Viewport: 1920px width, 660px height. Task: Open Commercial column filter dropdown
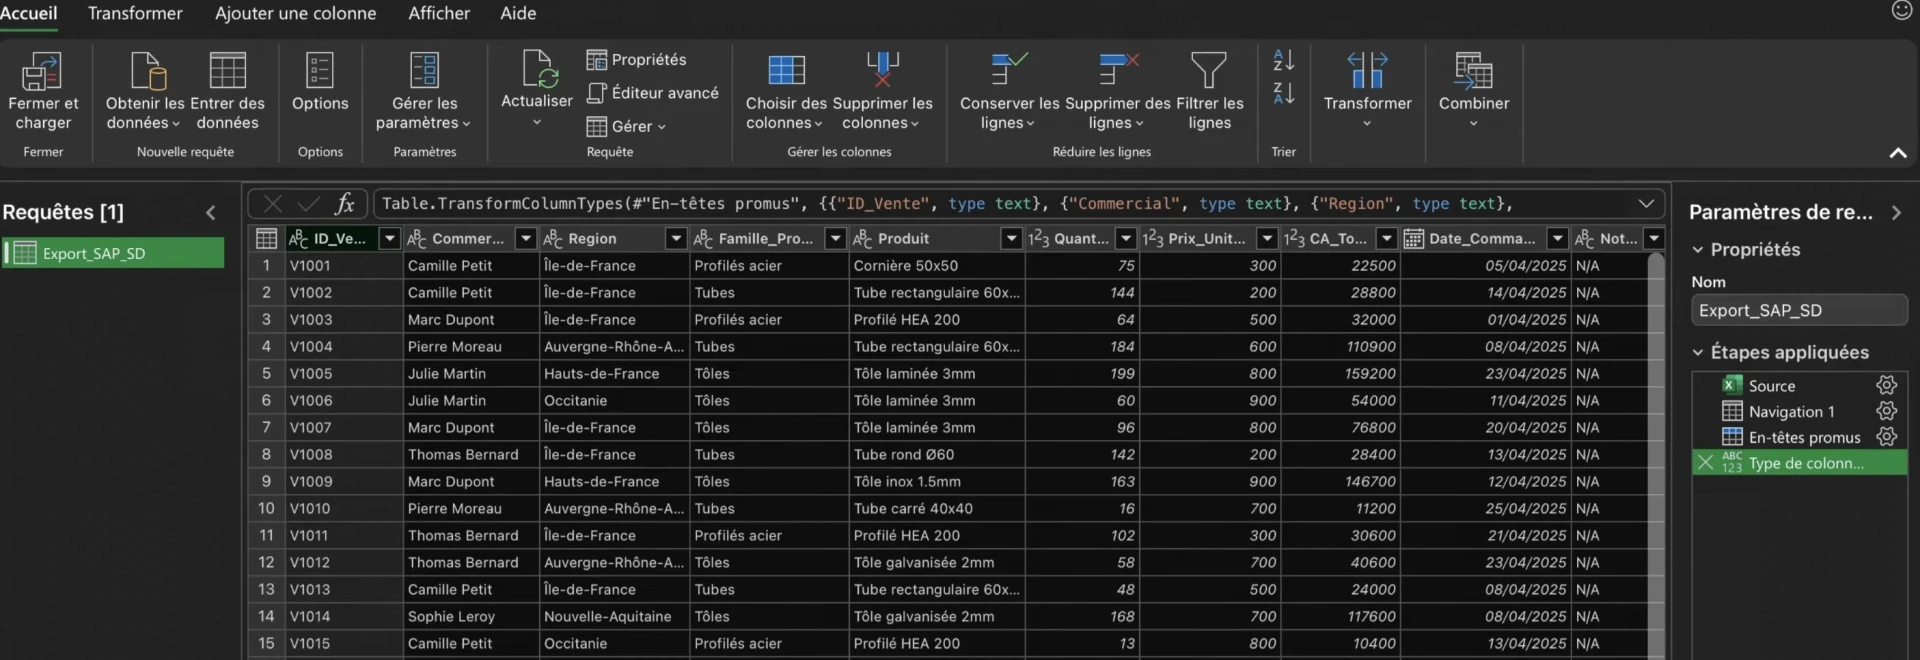pos(526,238)
